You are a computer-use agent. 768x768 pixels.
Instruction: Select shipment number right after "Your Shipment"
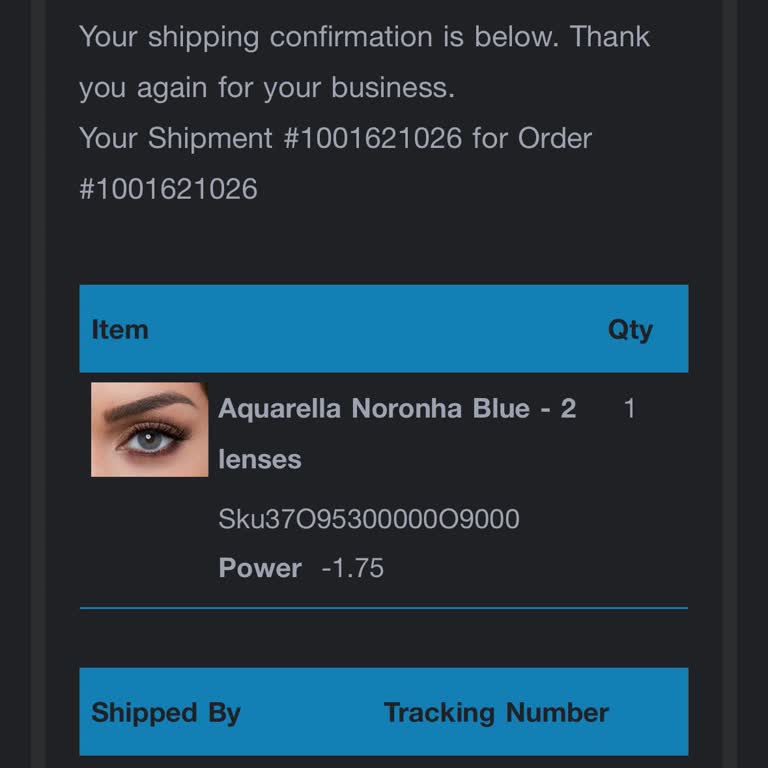[x=373, y=138]
